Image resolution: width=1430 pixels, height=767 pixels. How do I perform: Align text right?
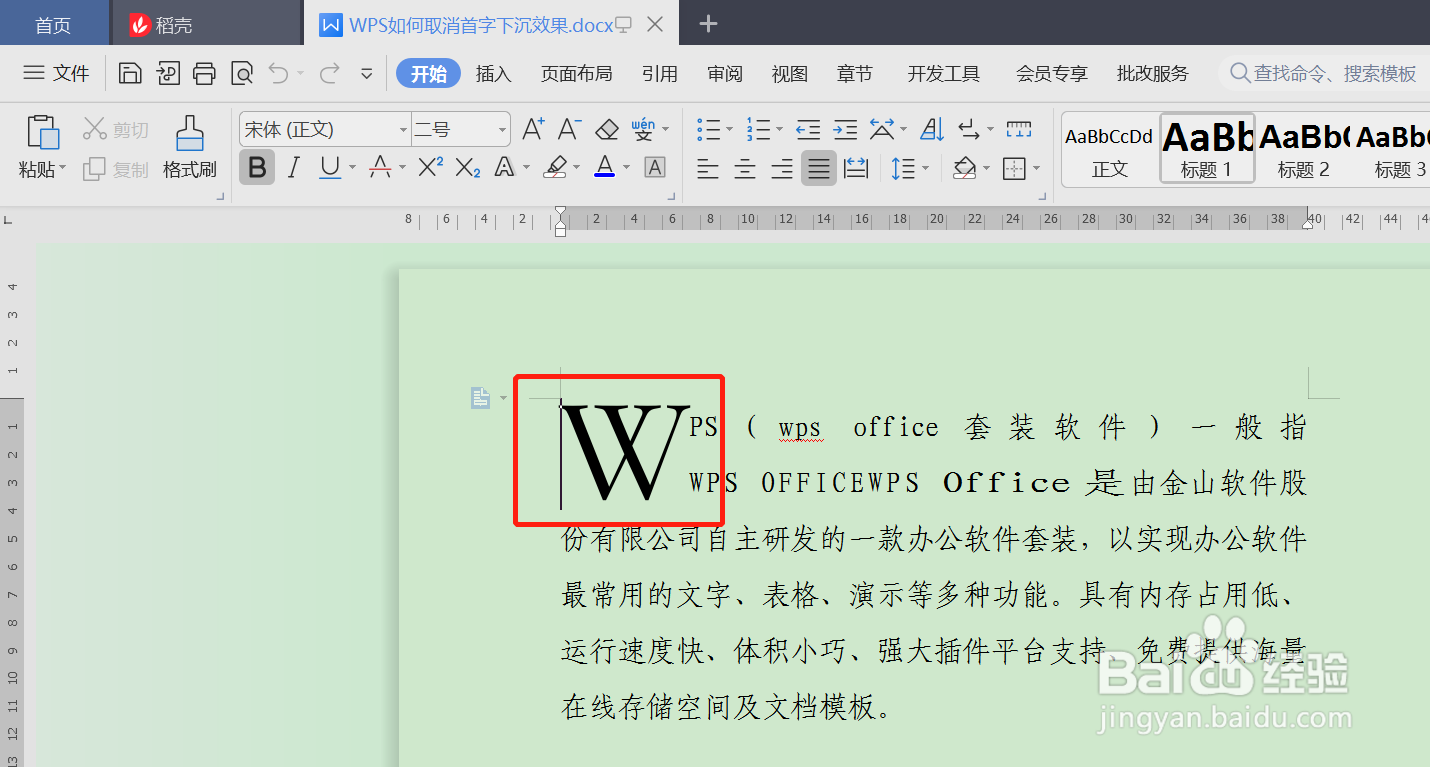782,168
